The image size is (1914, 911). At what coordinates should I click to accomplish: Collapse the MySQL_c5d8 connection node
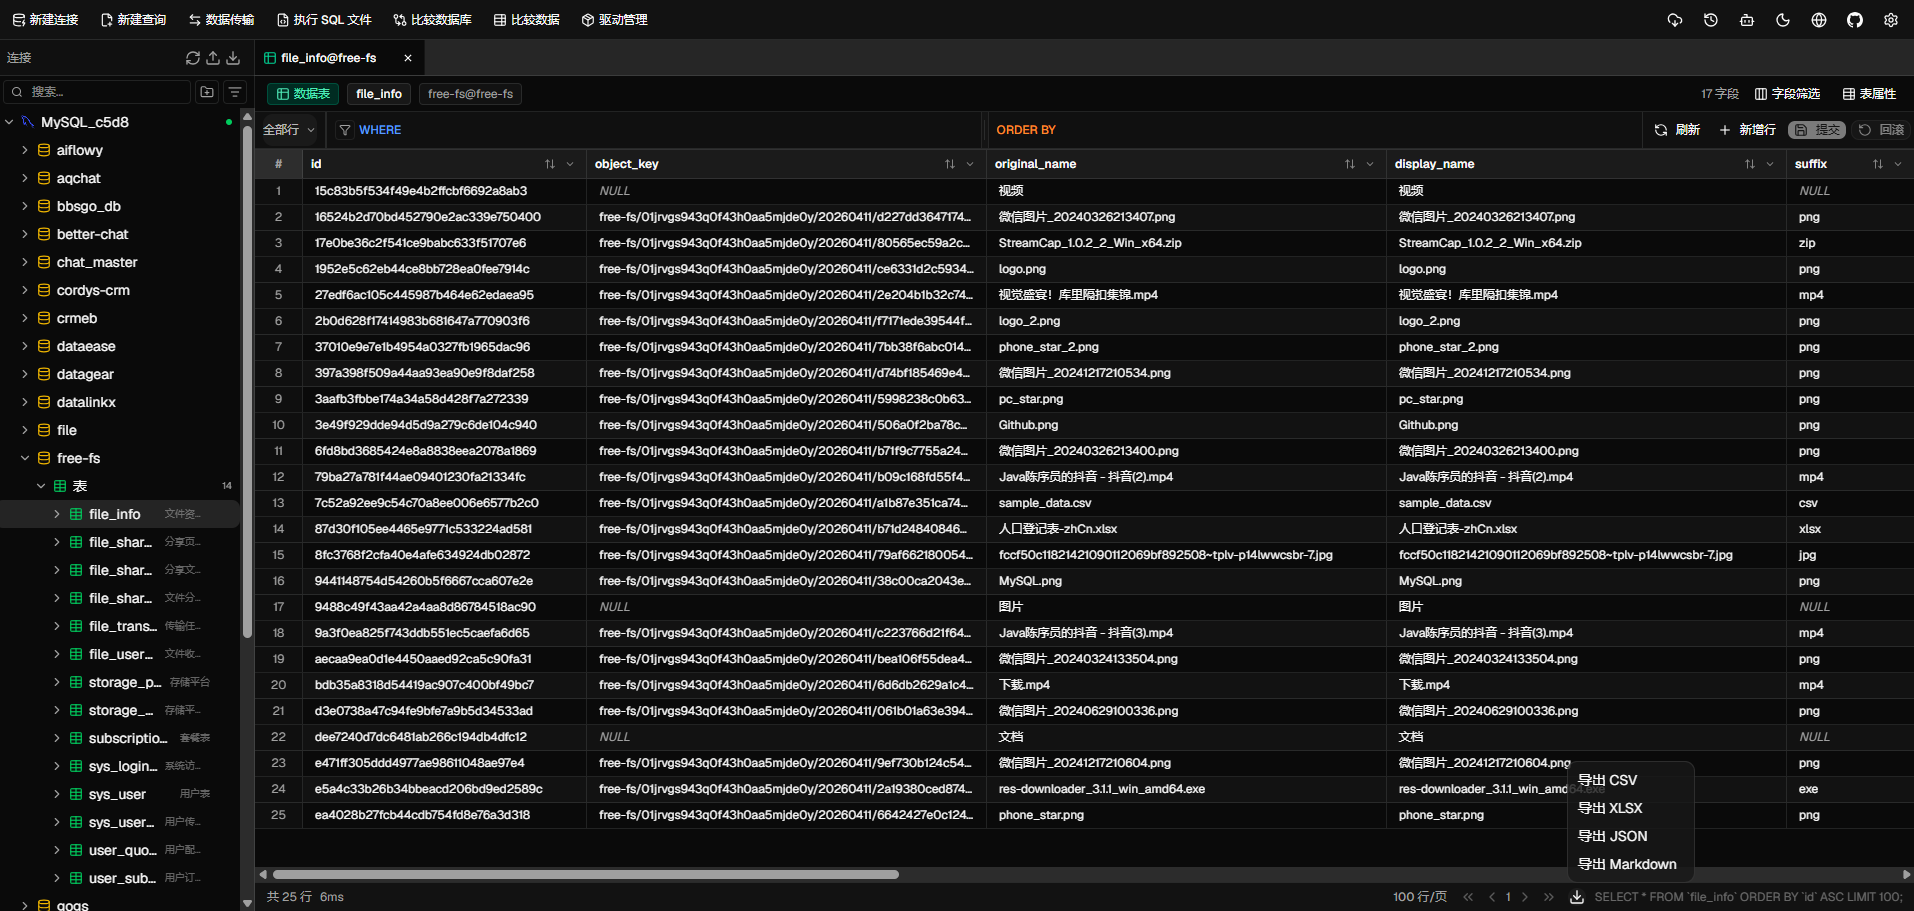[10, 122]
